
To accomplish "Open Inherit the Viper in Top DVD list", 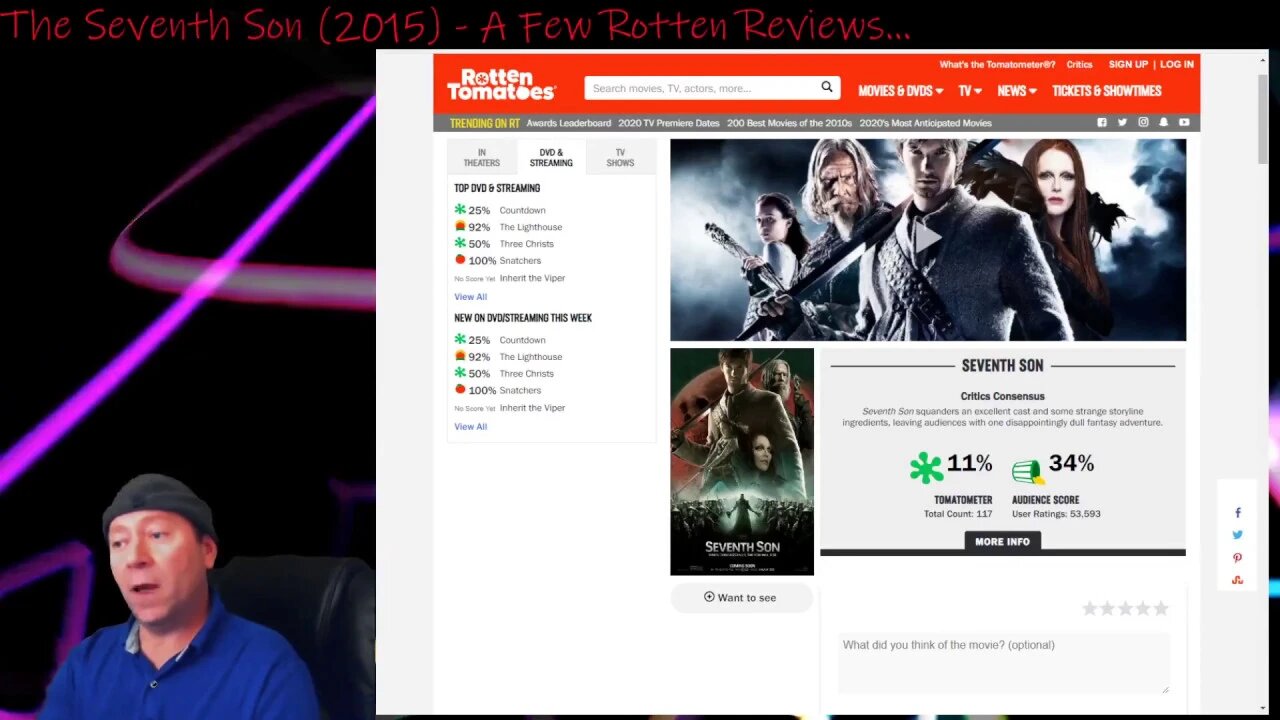I will (x=532, y=278).
